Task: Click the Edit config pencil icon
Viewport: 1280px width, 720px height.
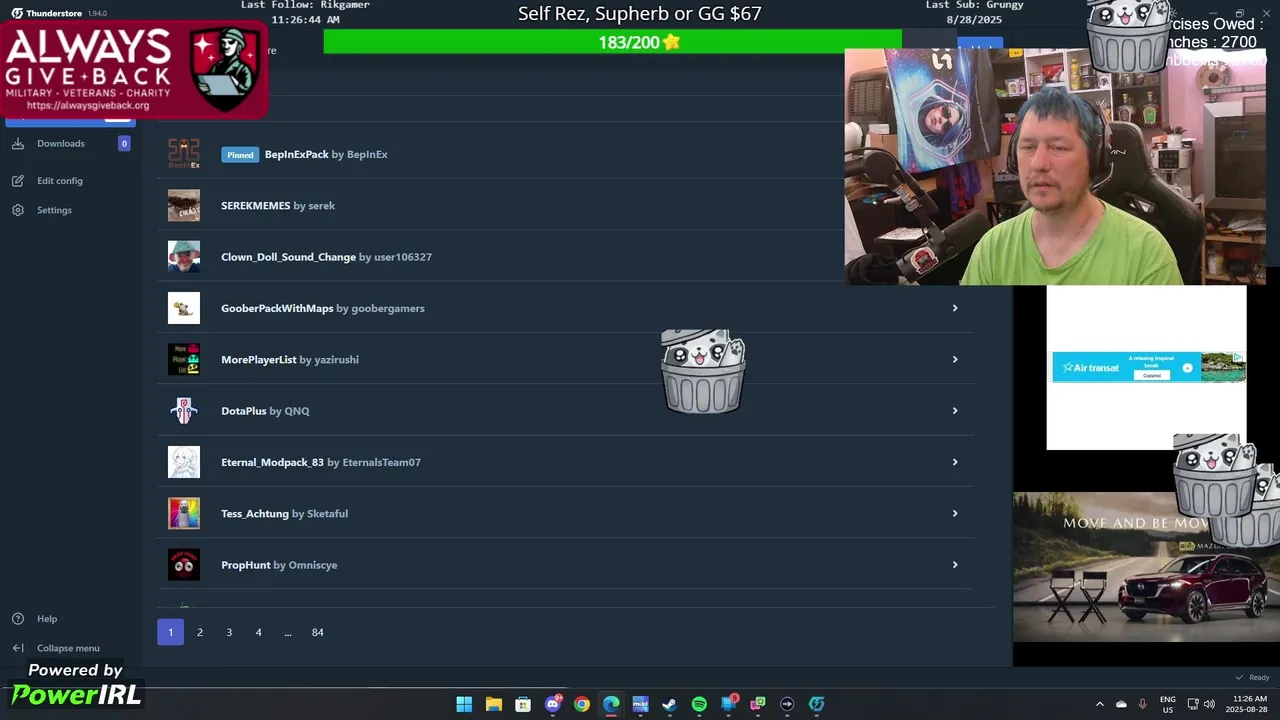Action: click(x=18, y=181)
